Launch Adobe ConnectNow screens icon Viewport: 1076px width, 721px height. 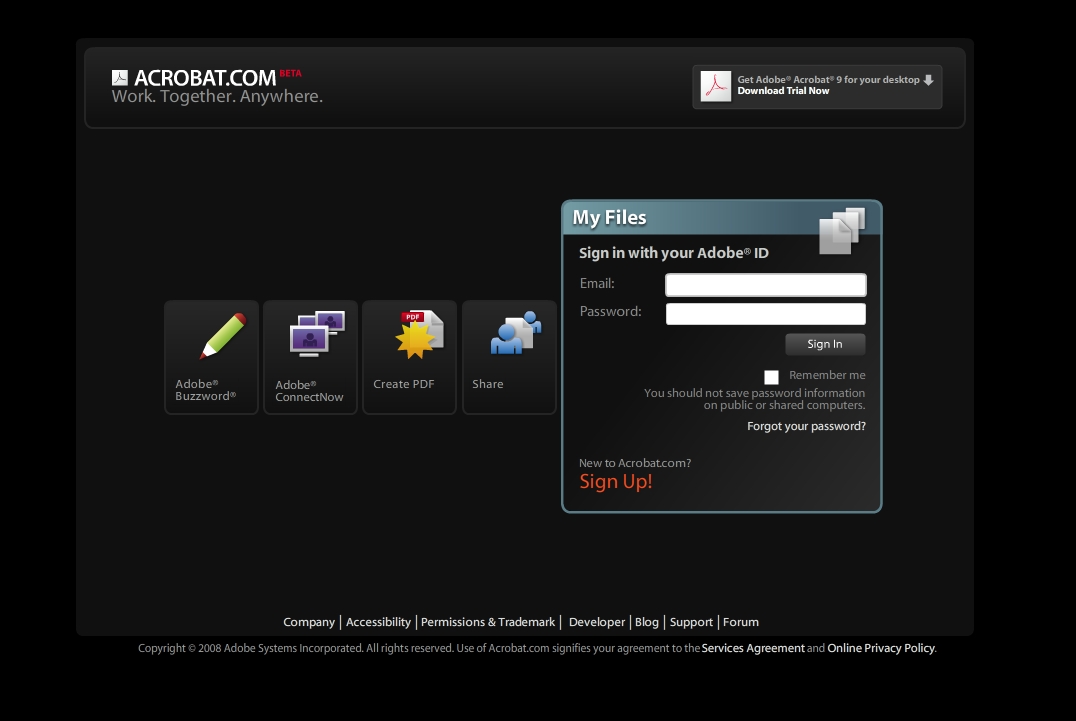pyautogui.click(x=317, y=333)
